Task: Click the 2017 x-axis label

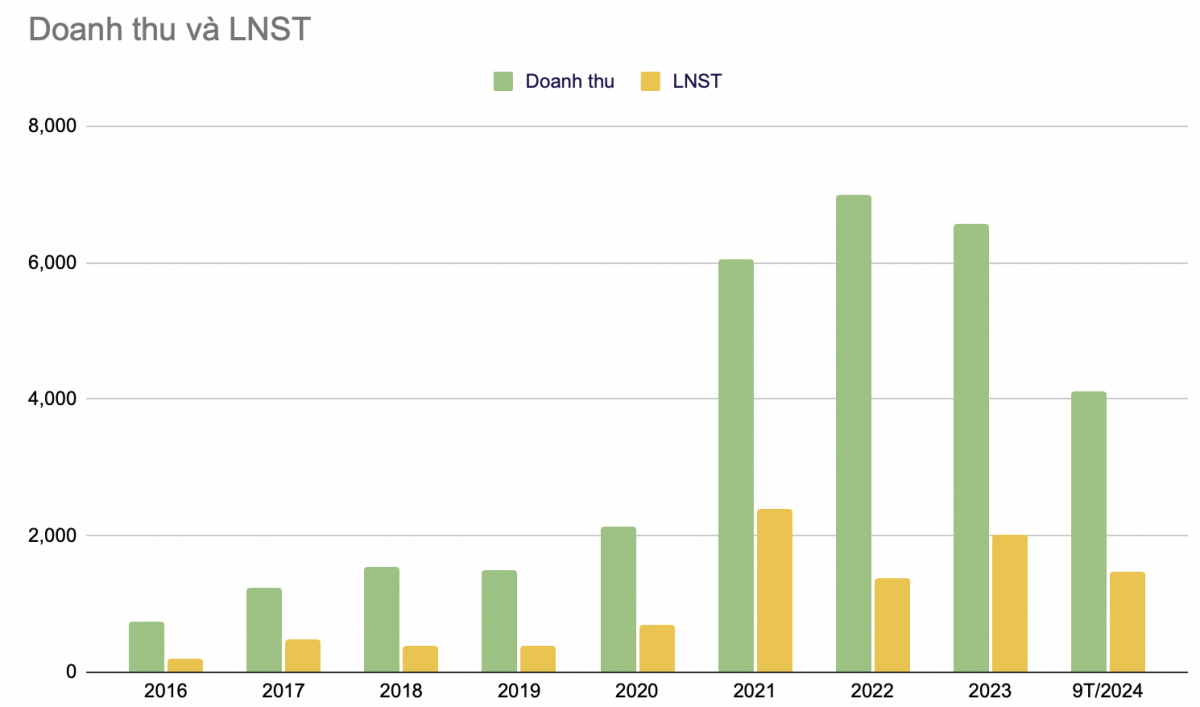Action: [283, 691]
